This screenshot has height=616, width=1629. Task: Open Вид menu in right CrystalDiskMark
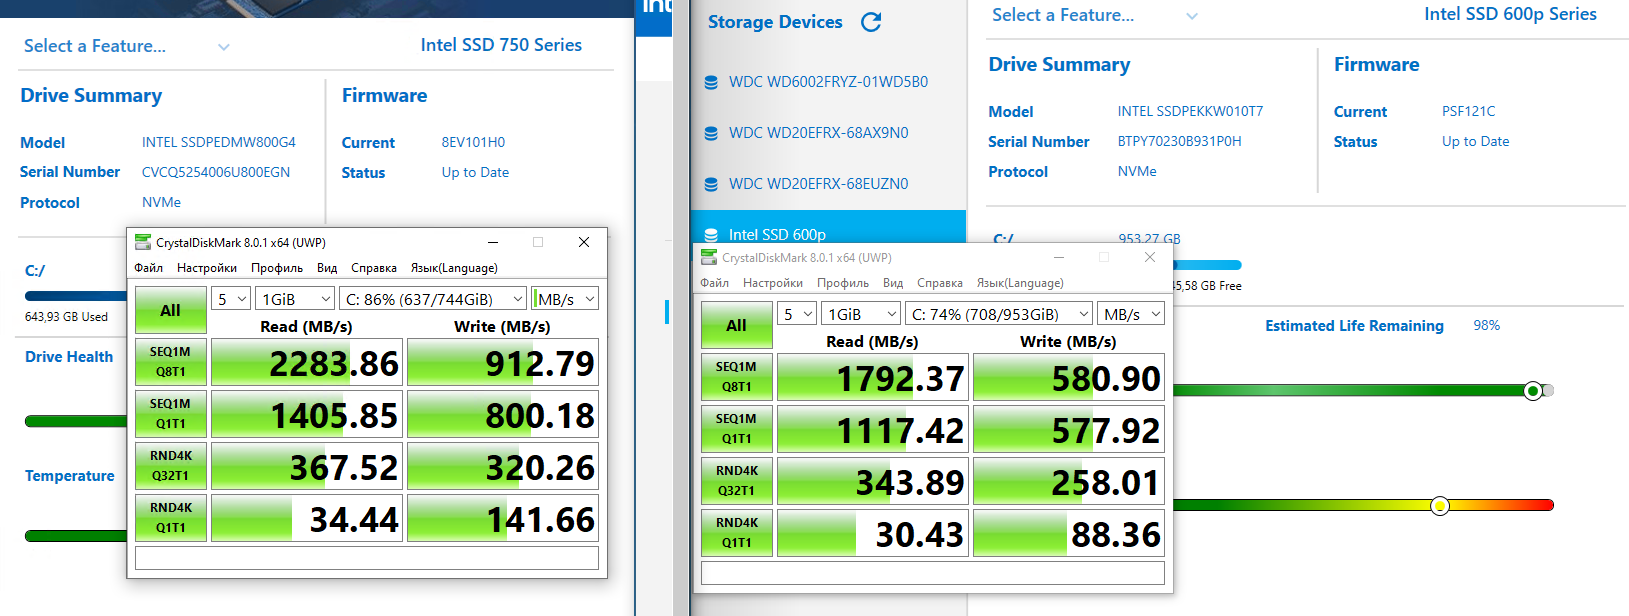tap(893, 283)
